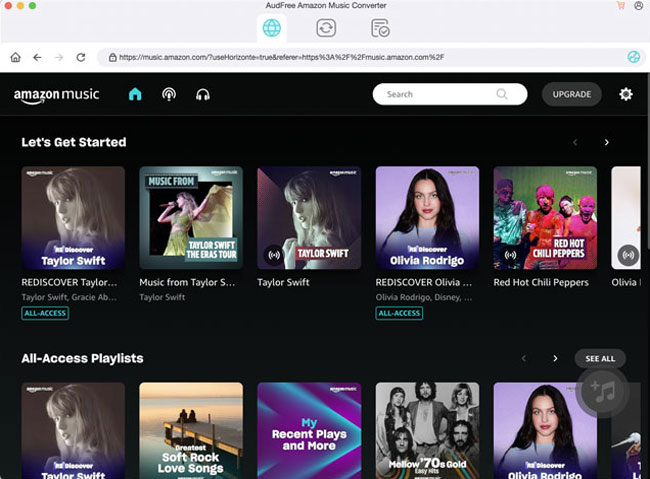Select the Amazon Music Home icon
Image resolution: width=650 pixels, height=479 pixels.
pyautogui.click(x=135, y=94)
